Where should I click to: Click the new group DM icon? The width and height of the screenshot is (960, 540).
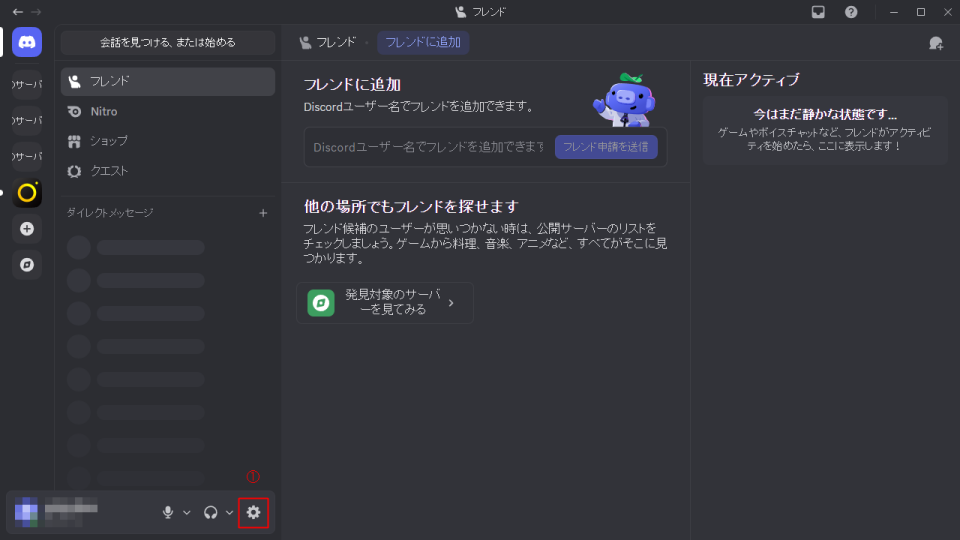[x=935, y=43]
